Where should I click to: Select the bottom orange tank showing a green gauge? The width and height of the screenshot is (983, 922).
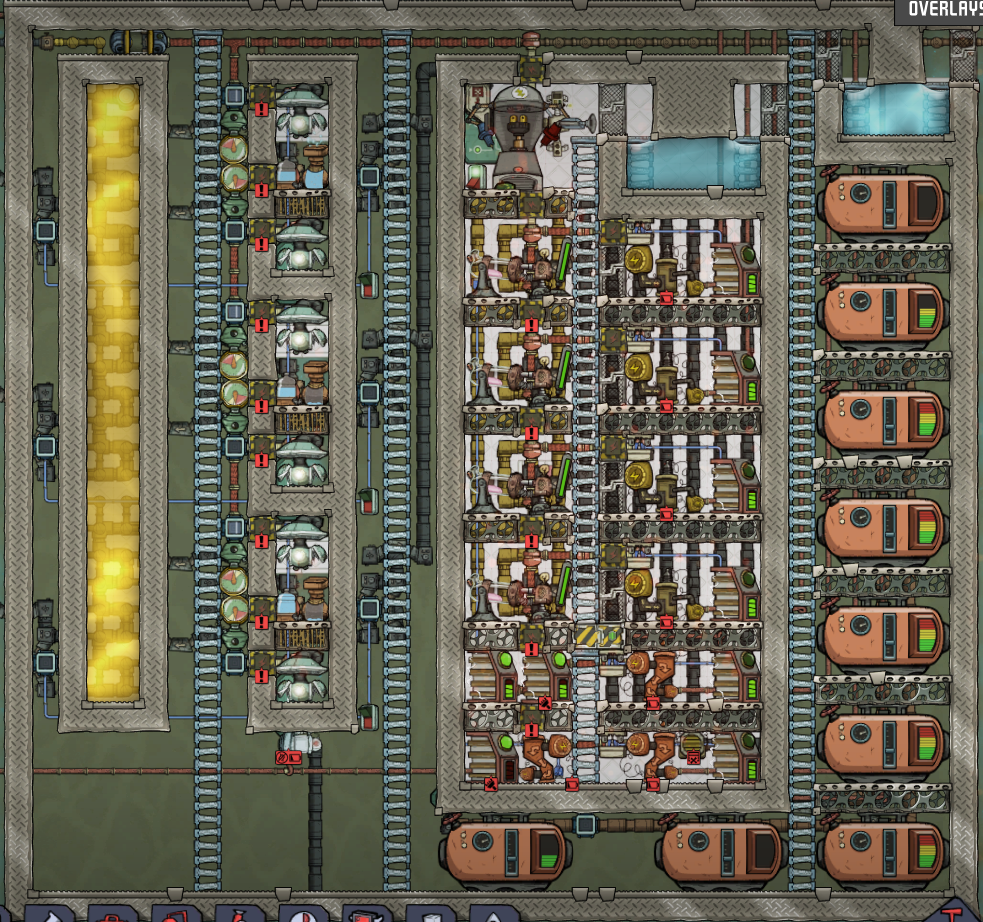point(505,853)
